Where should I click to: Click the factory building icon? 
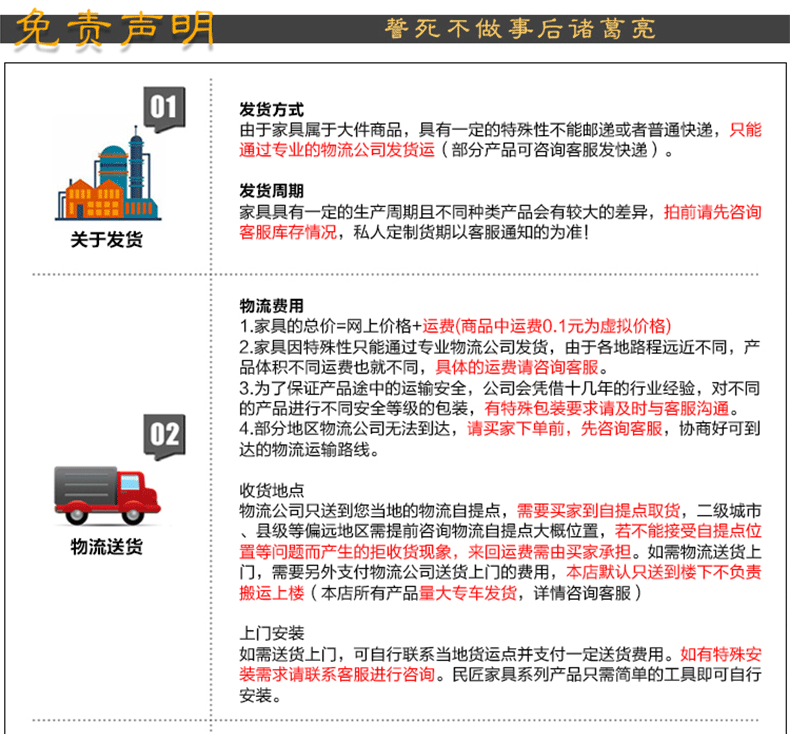pyautogui.click(x=108, y=173)
